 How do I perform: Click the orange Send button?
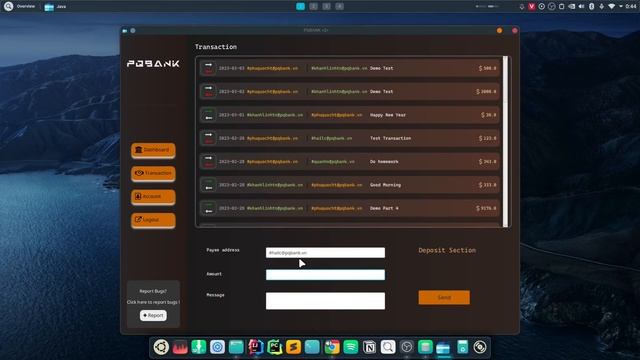pos(444,297)
